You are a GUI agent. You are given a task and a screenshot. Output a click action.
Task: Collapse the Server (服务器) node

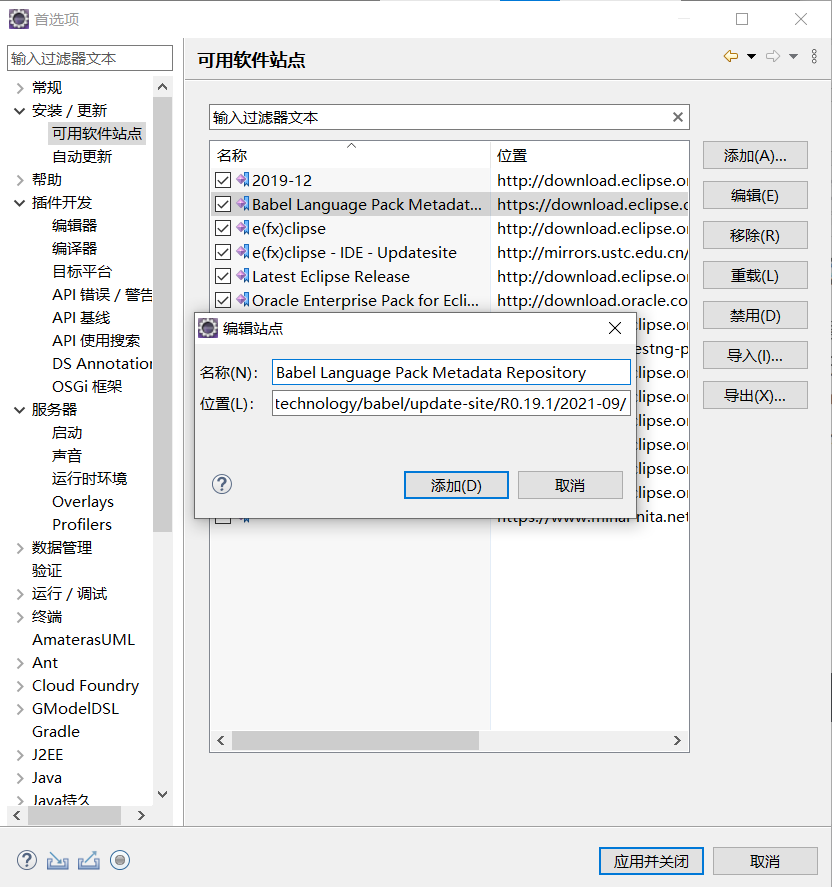[20, 410]
